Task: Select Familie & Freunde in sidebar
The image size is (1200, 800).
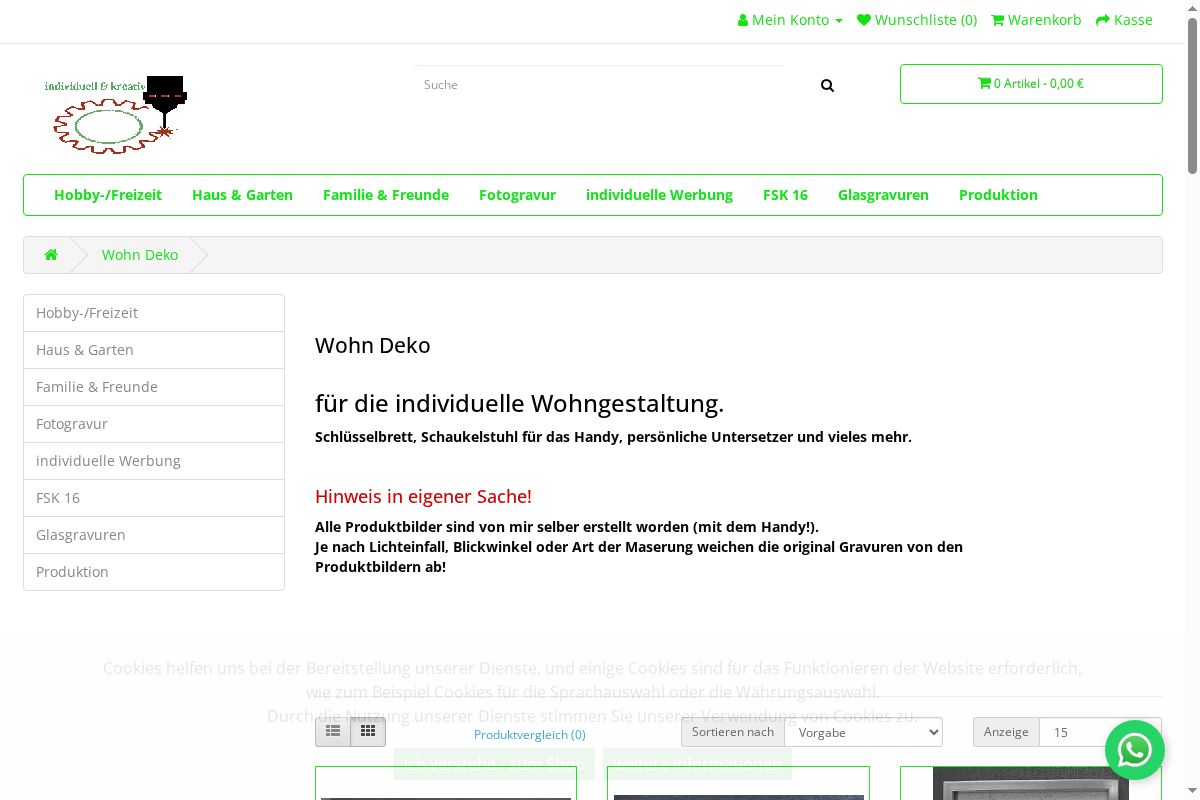Action: (x=154, y=387)
